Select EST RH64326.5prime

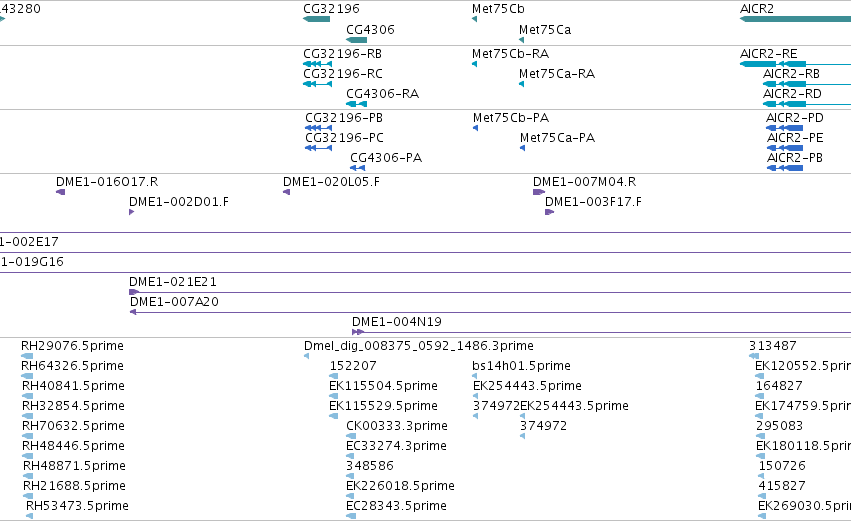tap(72, 366)
